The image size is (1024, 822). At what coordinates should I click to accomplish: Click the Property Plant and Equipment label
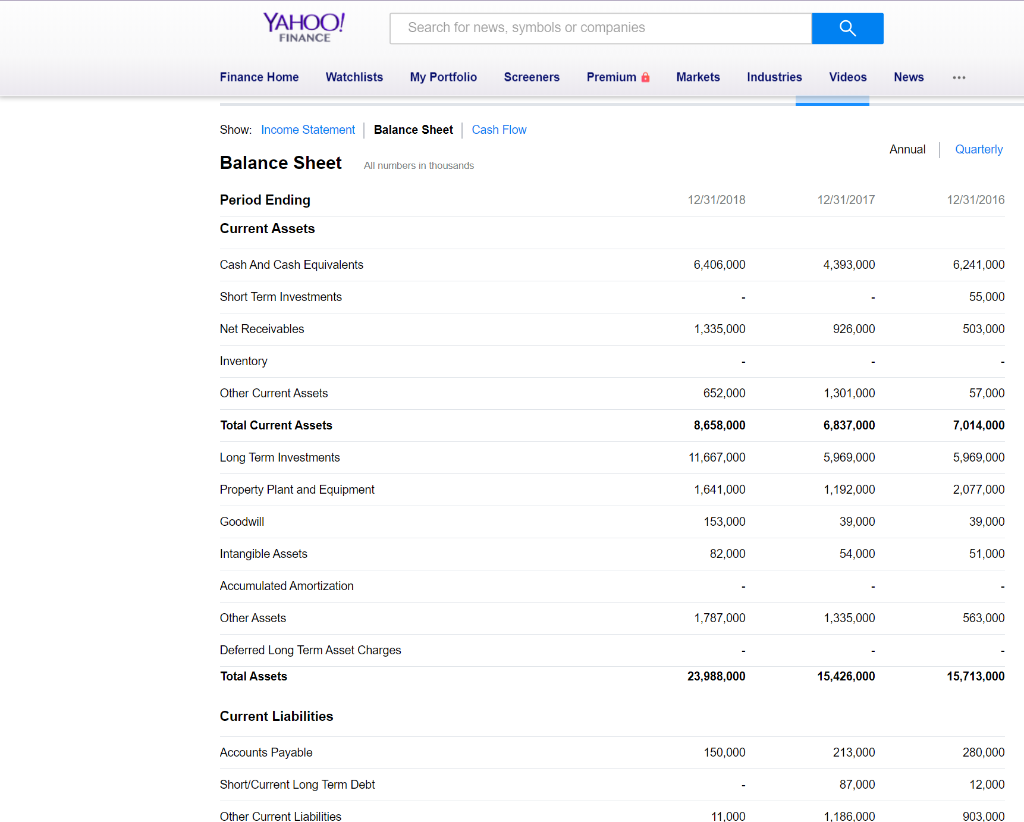point(297,490)
